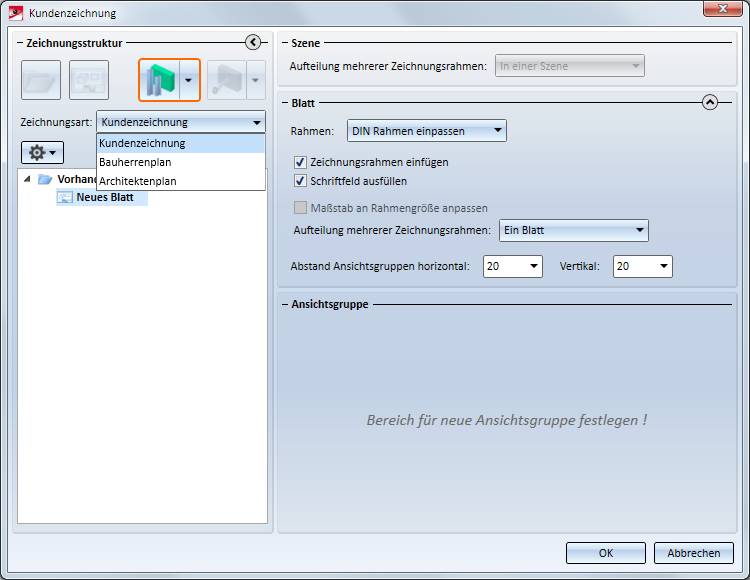
Task: Collapse the Blatt section with up chevron
Action: pos(710,102)
